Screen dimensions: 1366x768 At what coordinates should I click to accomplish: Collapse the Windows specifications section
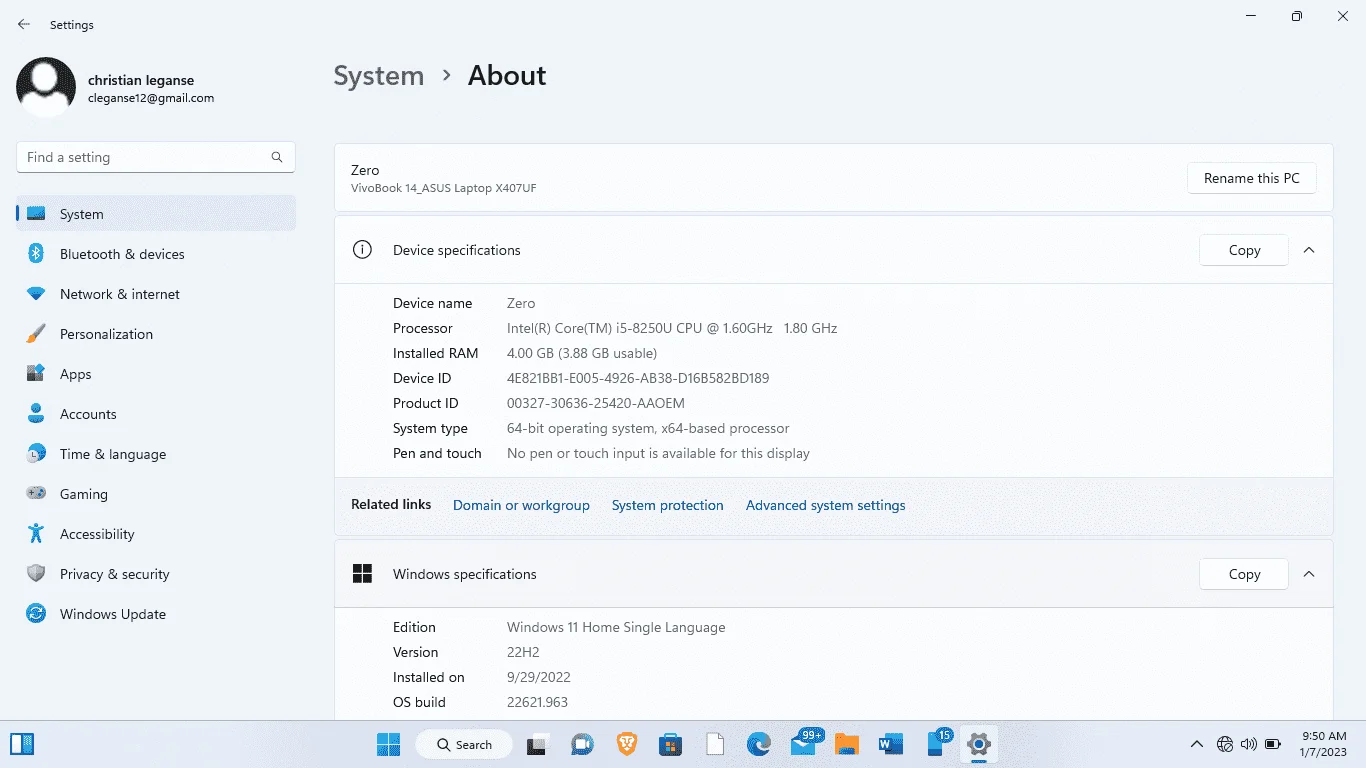[1309, 574]
